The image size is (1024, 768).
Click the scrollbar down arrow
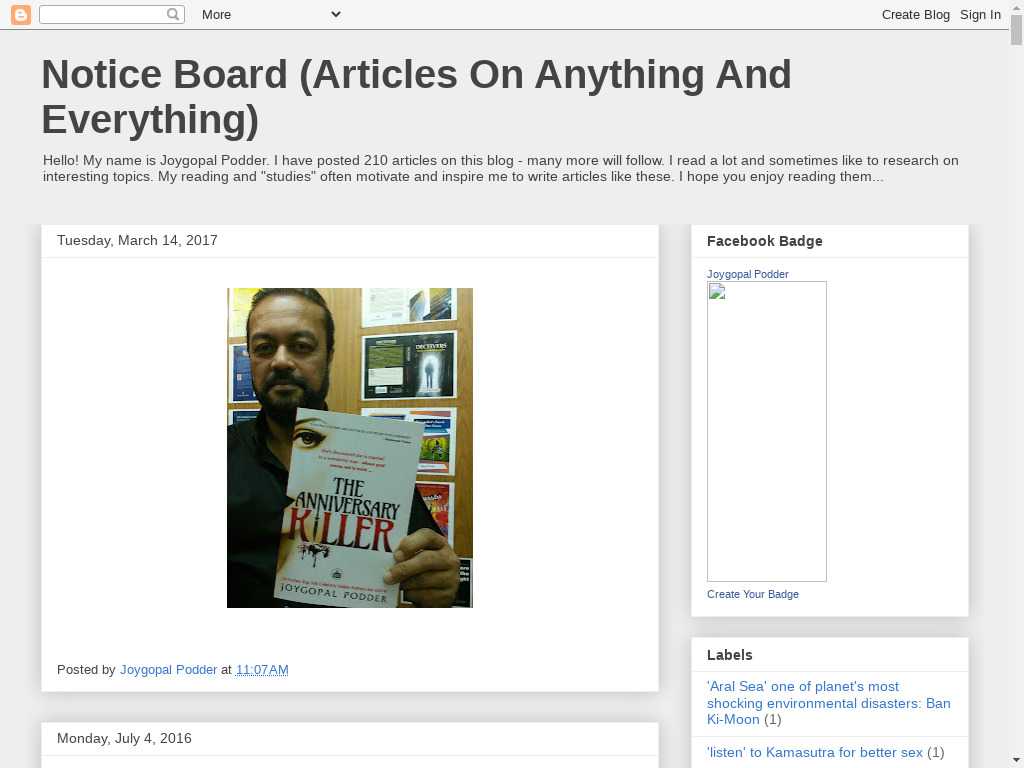pyautogui.click(x=1016, y=760)
